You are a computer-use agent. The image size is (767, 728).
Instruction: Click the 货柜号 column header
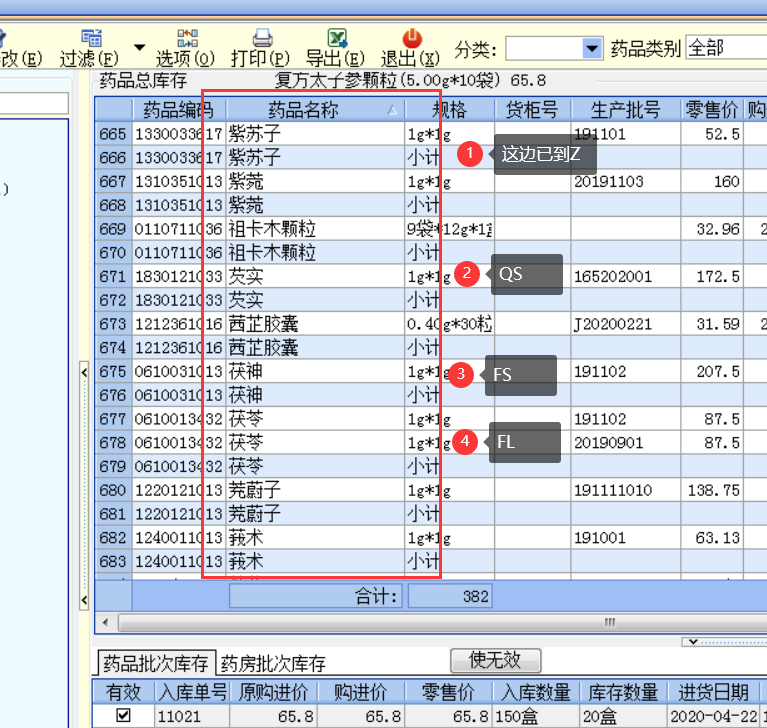[532, 110]
